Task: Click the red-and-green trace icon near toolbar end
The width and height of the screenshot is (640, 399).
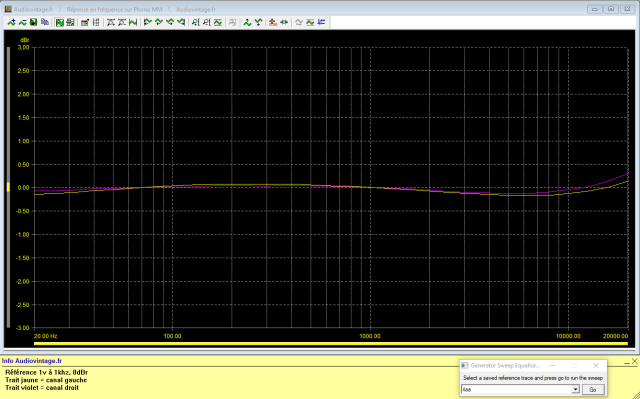Action: pos(310,22)
